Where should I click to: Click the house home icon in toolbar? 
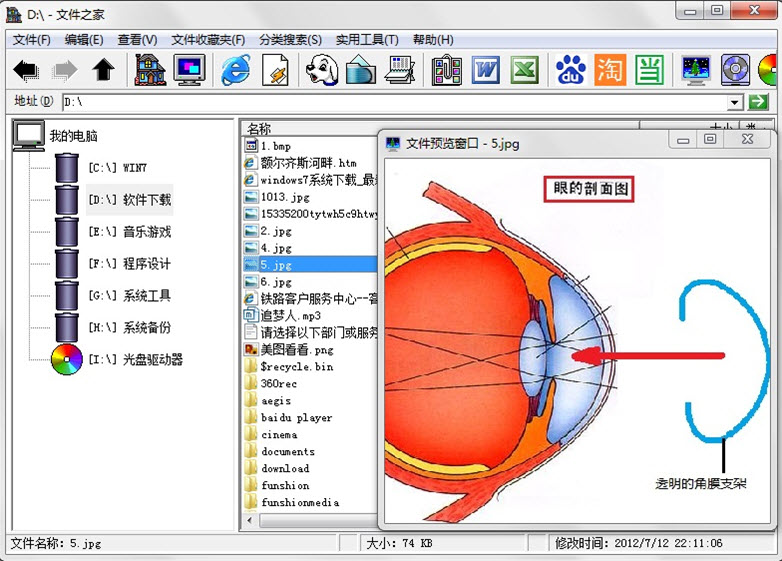[151, 69]
